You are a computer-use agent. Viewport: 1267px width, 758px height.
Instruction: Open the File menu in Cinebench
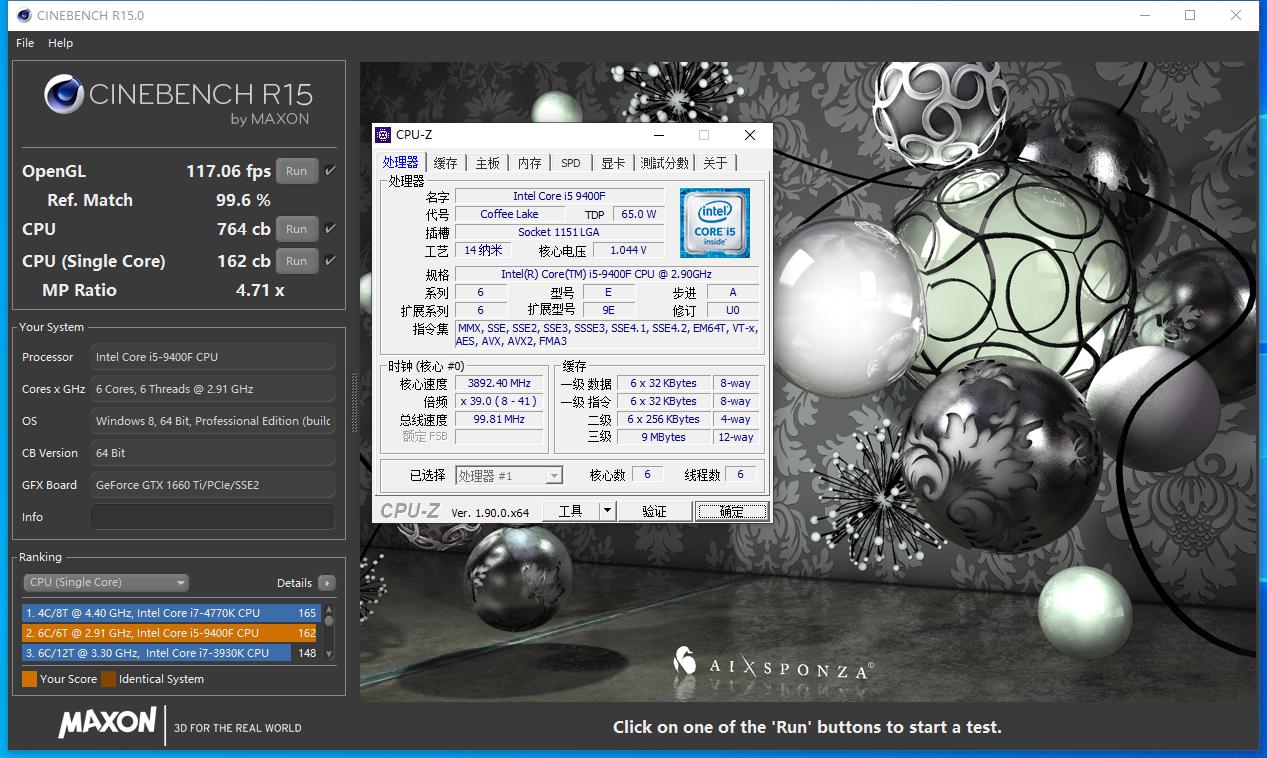coord(25,43)
